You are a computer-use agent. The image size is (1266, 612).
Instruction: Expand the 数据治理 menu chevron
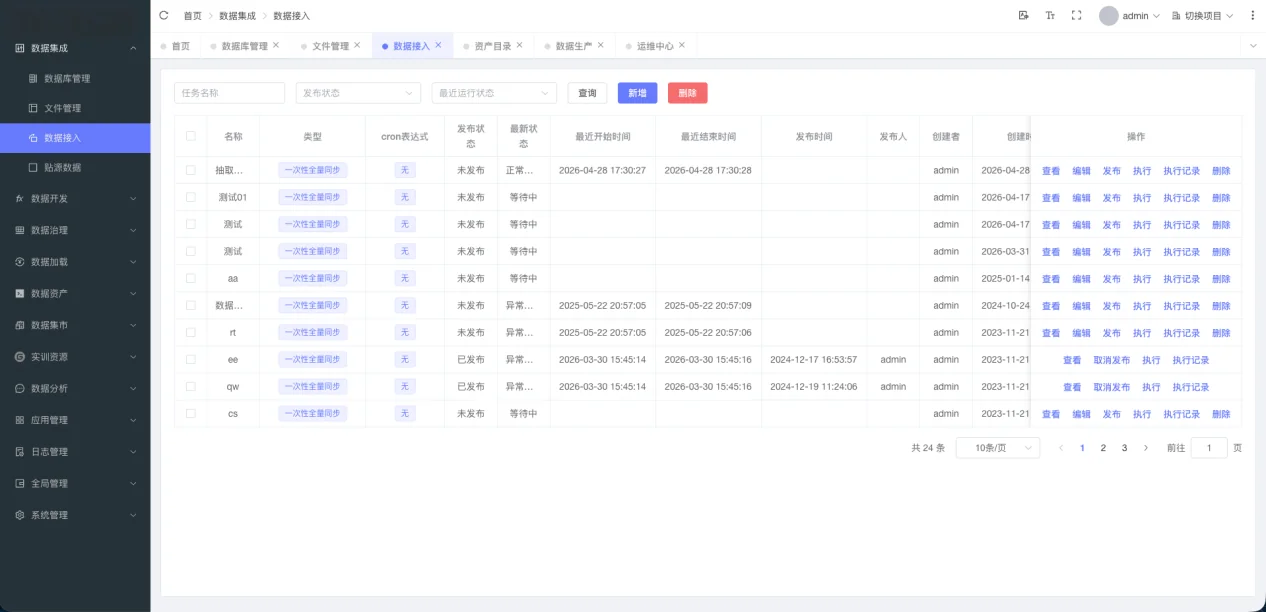[x=133, y=230]
